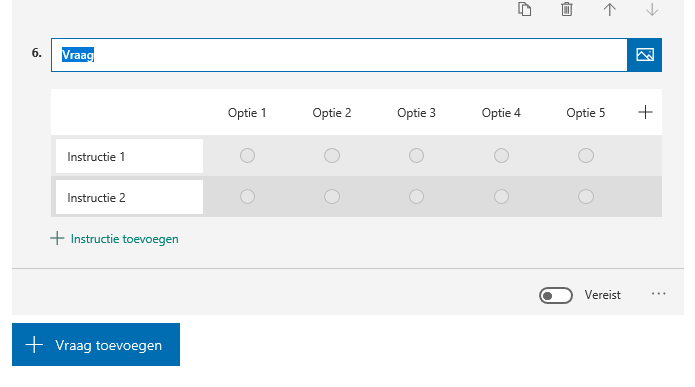The width and height of the screenshot is (695, 387).
Task: Add a new option column with plus icon
Action: [x=645, y=112]
